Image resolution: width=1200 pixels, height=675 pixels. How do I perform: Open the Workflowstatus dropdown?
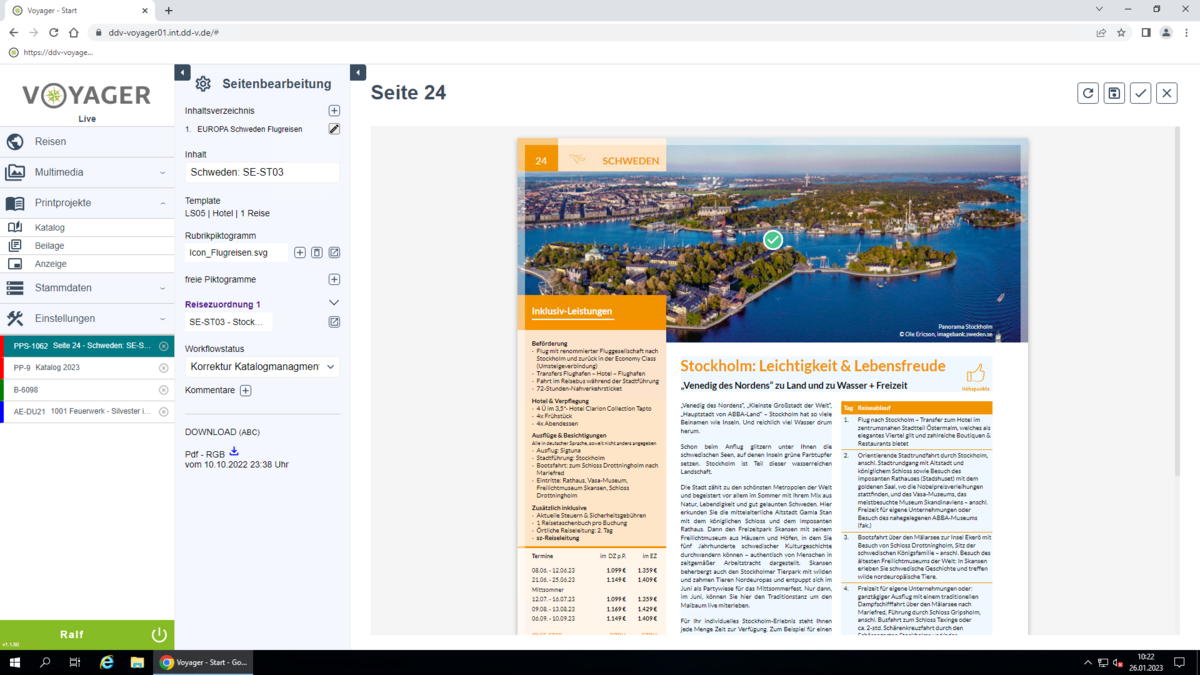click(x=262, y=367)
